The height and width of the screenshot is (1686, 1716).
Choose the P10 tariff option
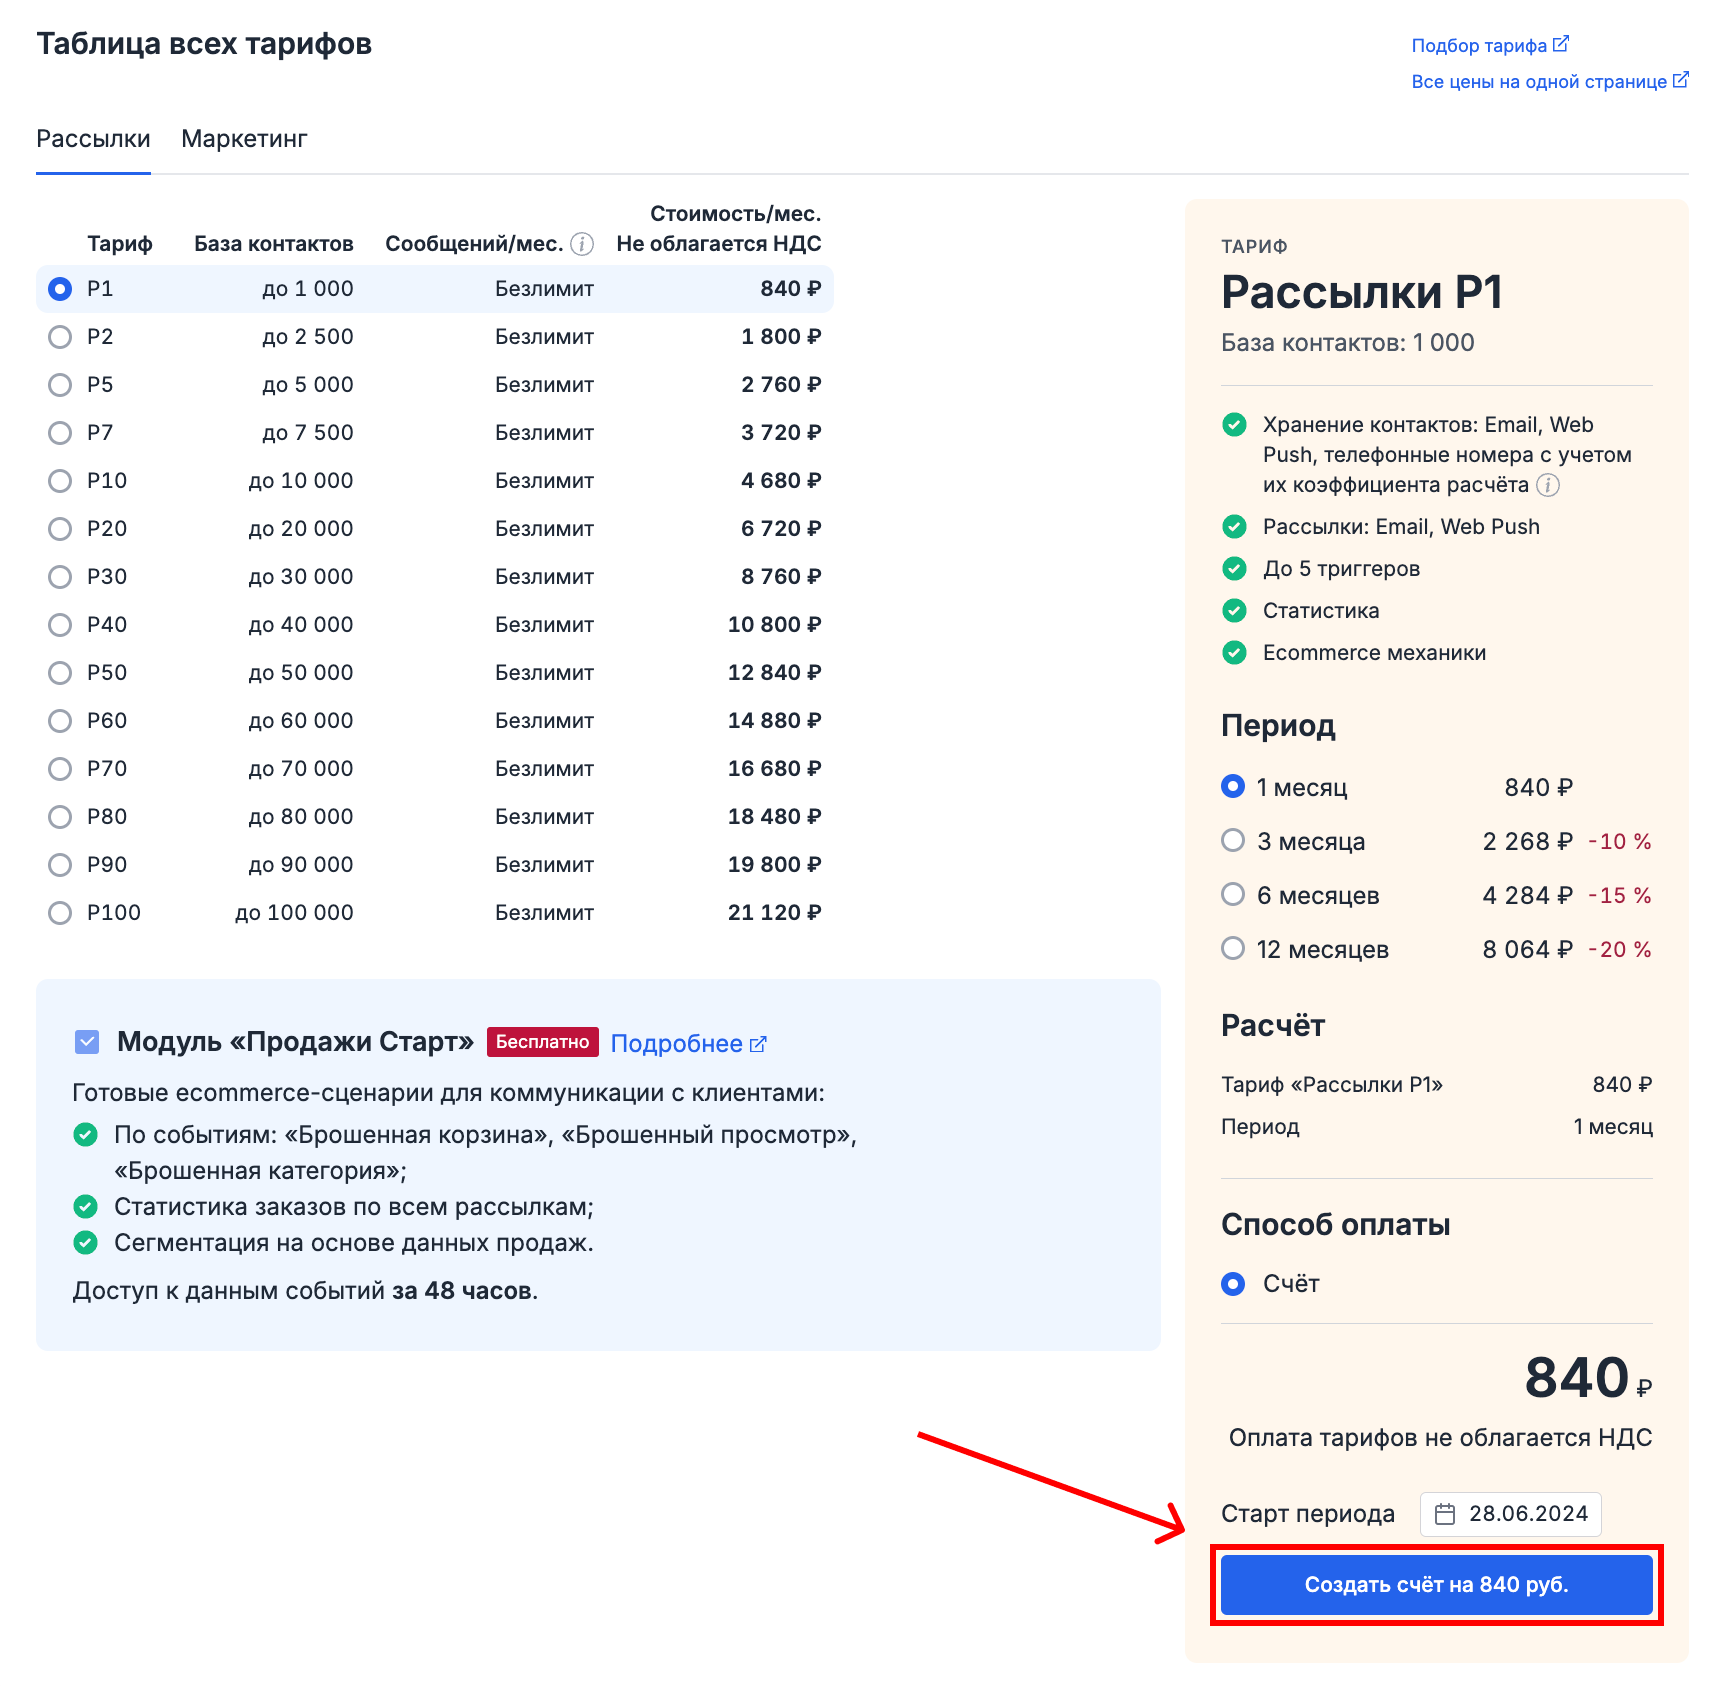point(60,481)
